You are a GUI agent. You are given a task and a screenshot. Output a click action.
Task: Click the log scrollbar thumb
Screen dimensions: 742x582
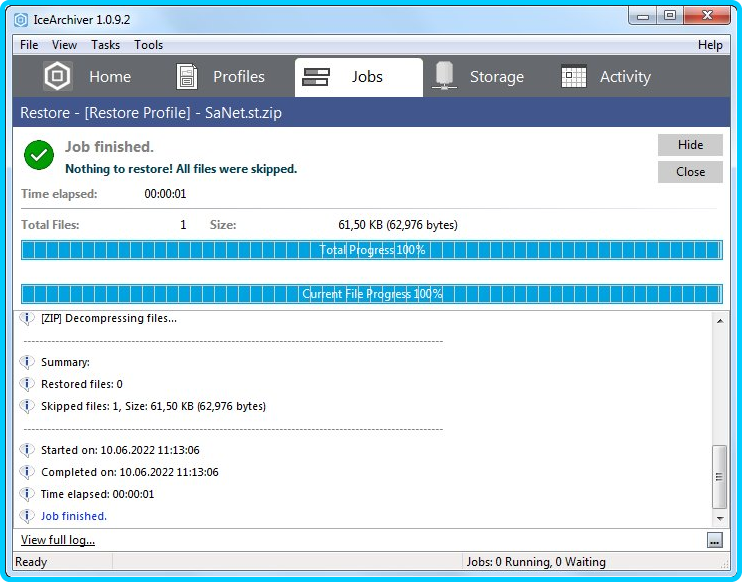point(719,476)
